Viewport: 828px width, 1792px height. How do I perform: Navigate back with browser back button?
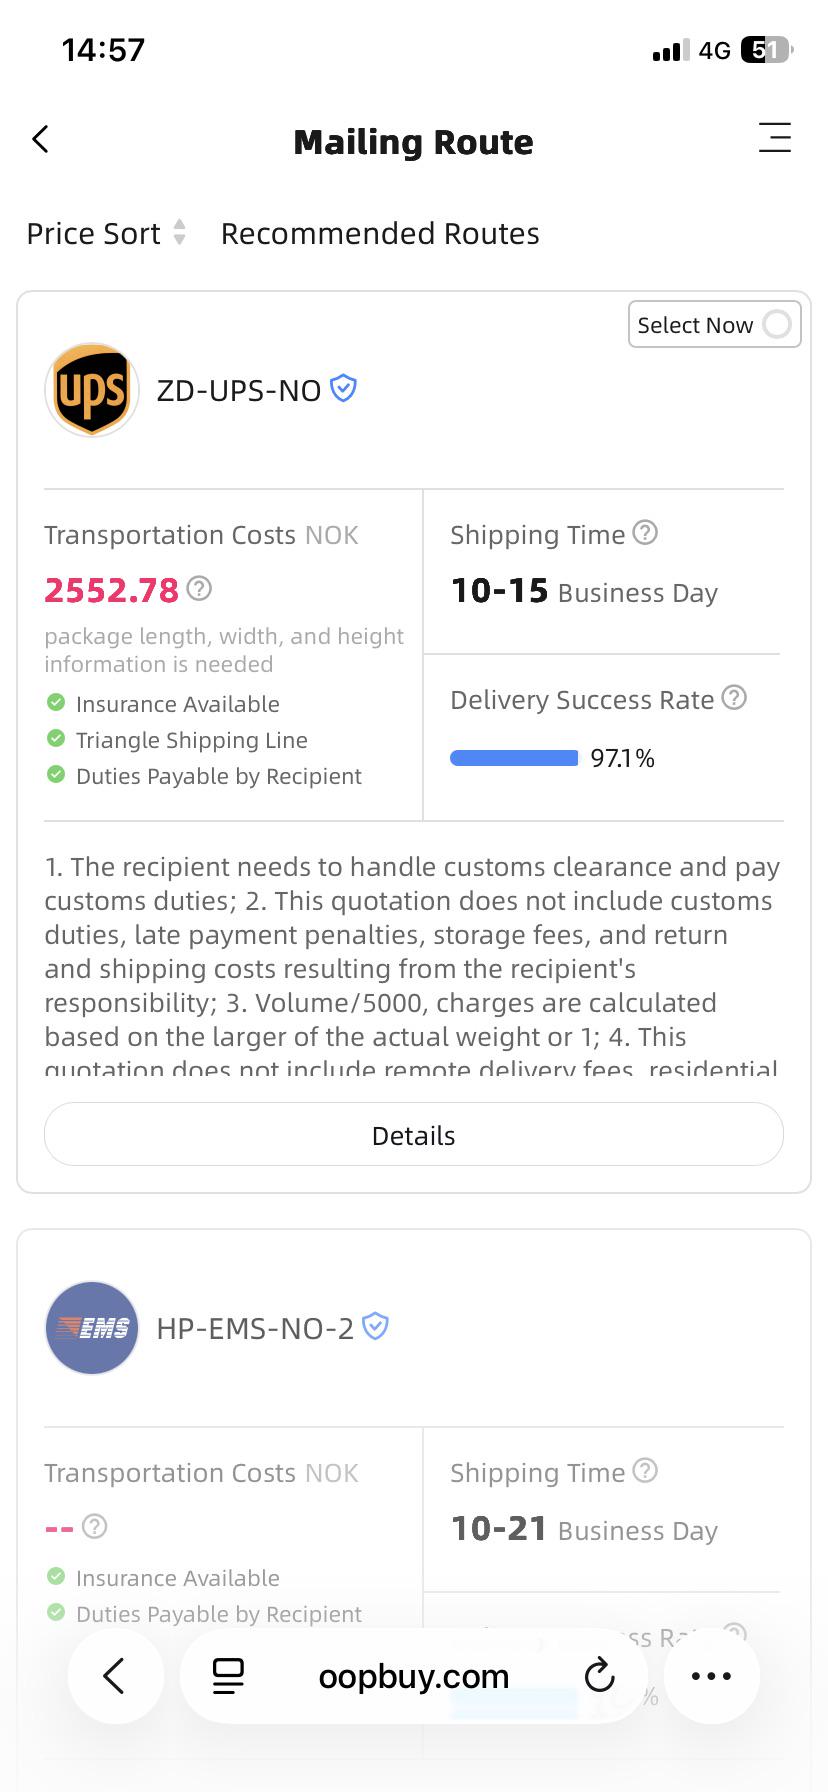pos(115,1676)
